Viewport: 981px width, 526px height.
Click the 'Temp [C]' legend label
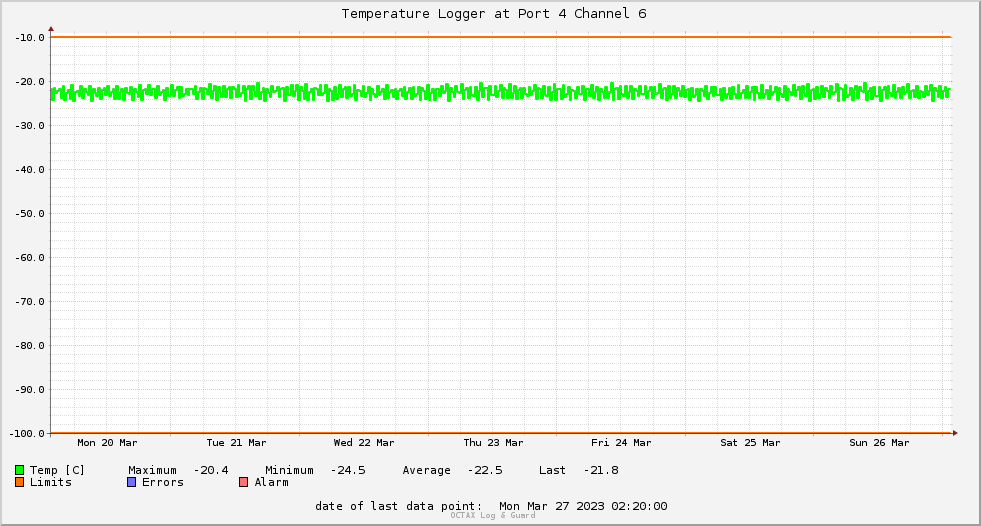pyautogui.click(x=57, y=470)
